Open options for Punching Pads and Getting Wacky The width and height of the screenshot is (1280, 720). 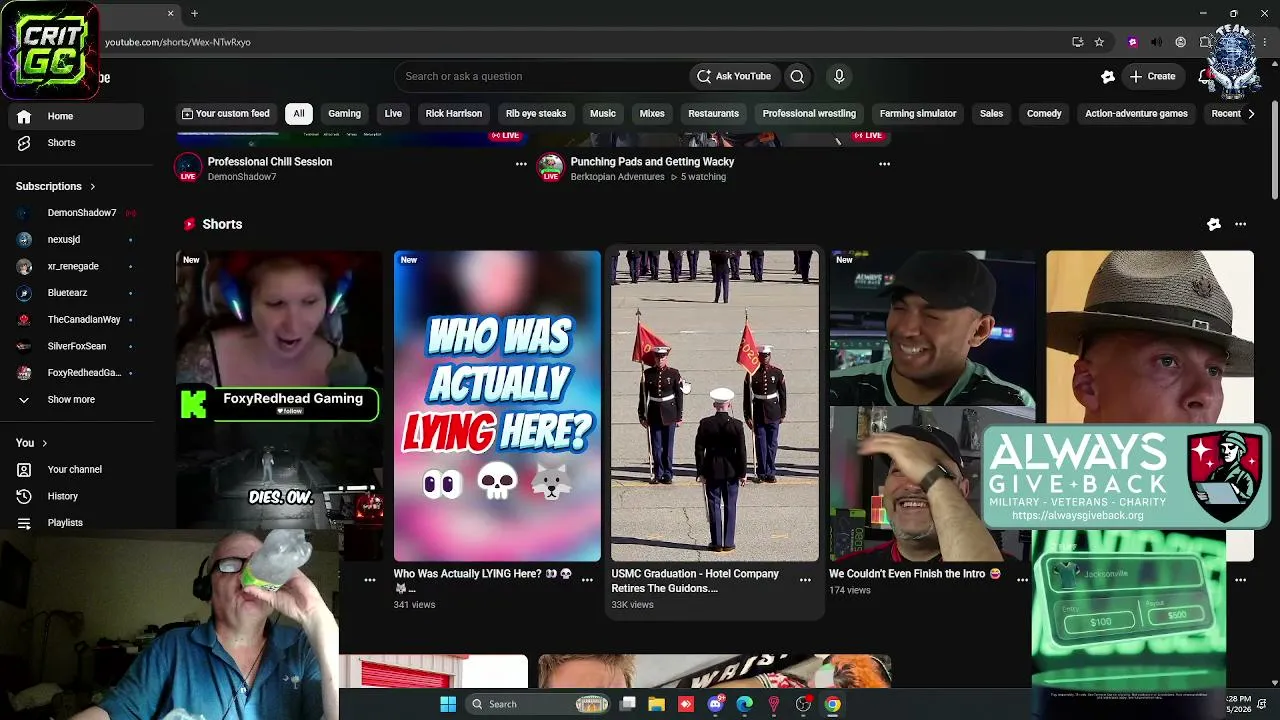coord(884,163)
